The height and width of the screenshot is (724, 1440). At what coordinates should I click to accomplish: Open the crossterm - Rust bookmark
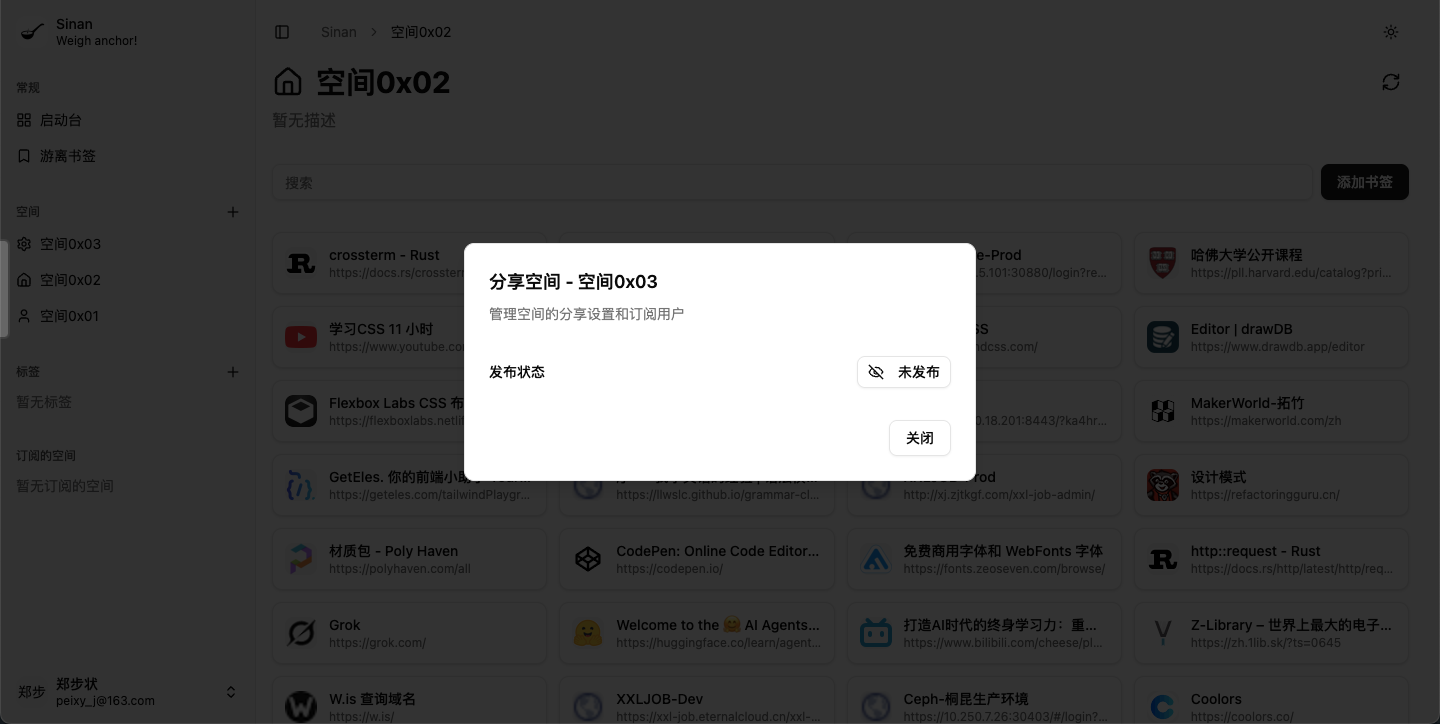click(410, 263)
